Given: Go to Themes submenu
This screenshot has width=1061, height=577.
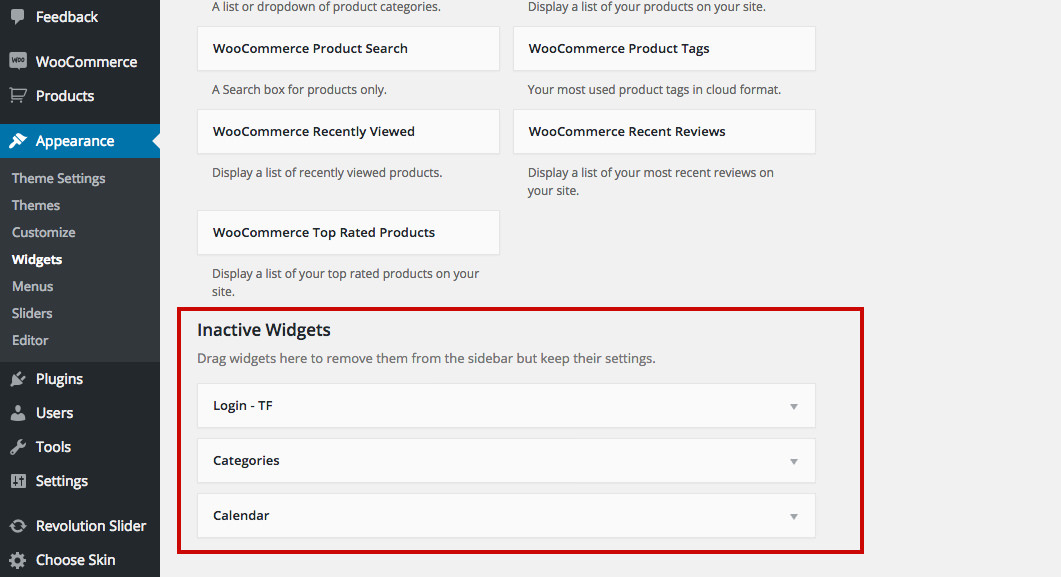Looking at the screenshot, I should [36, 205].
